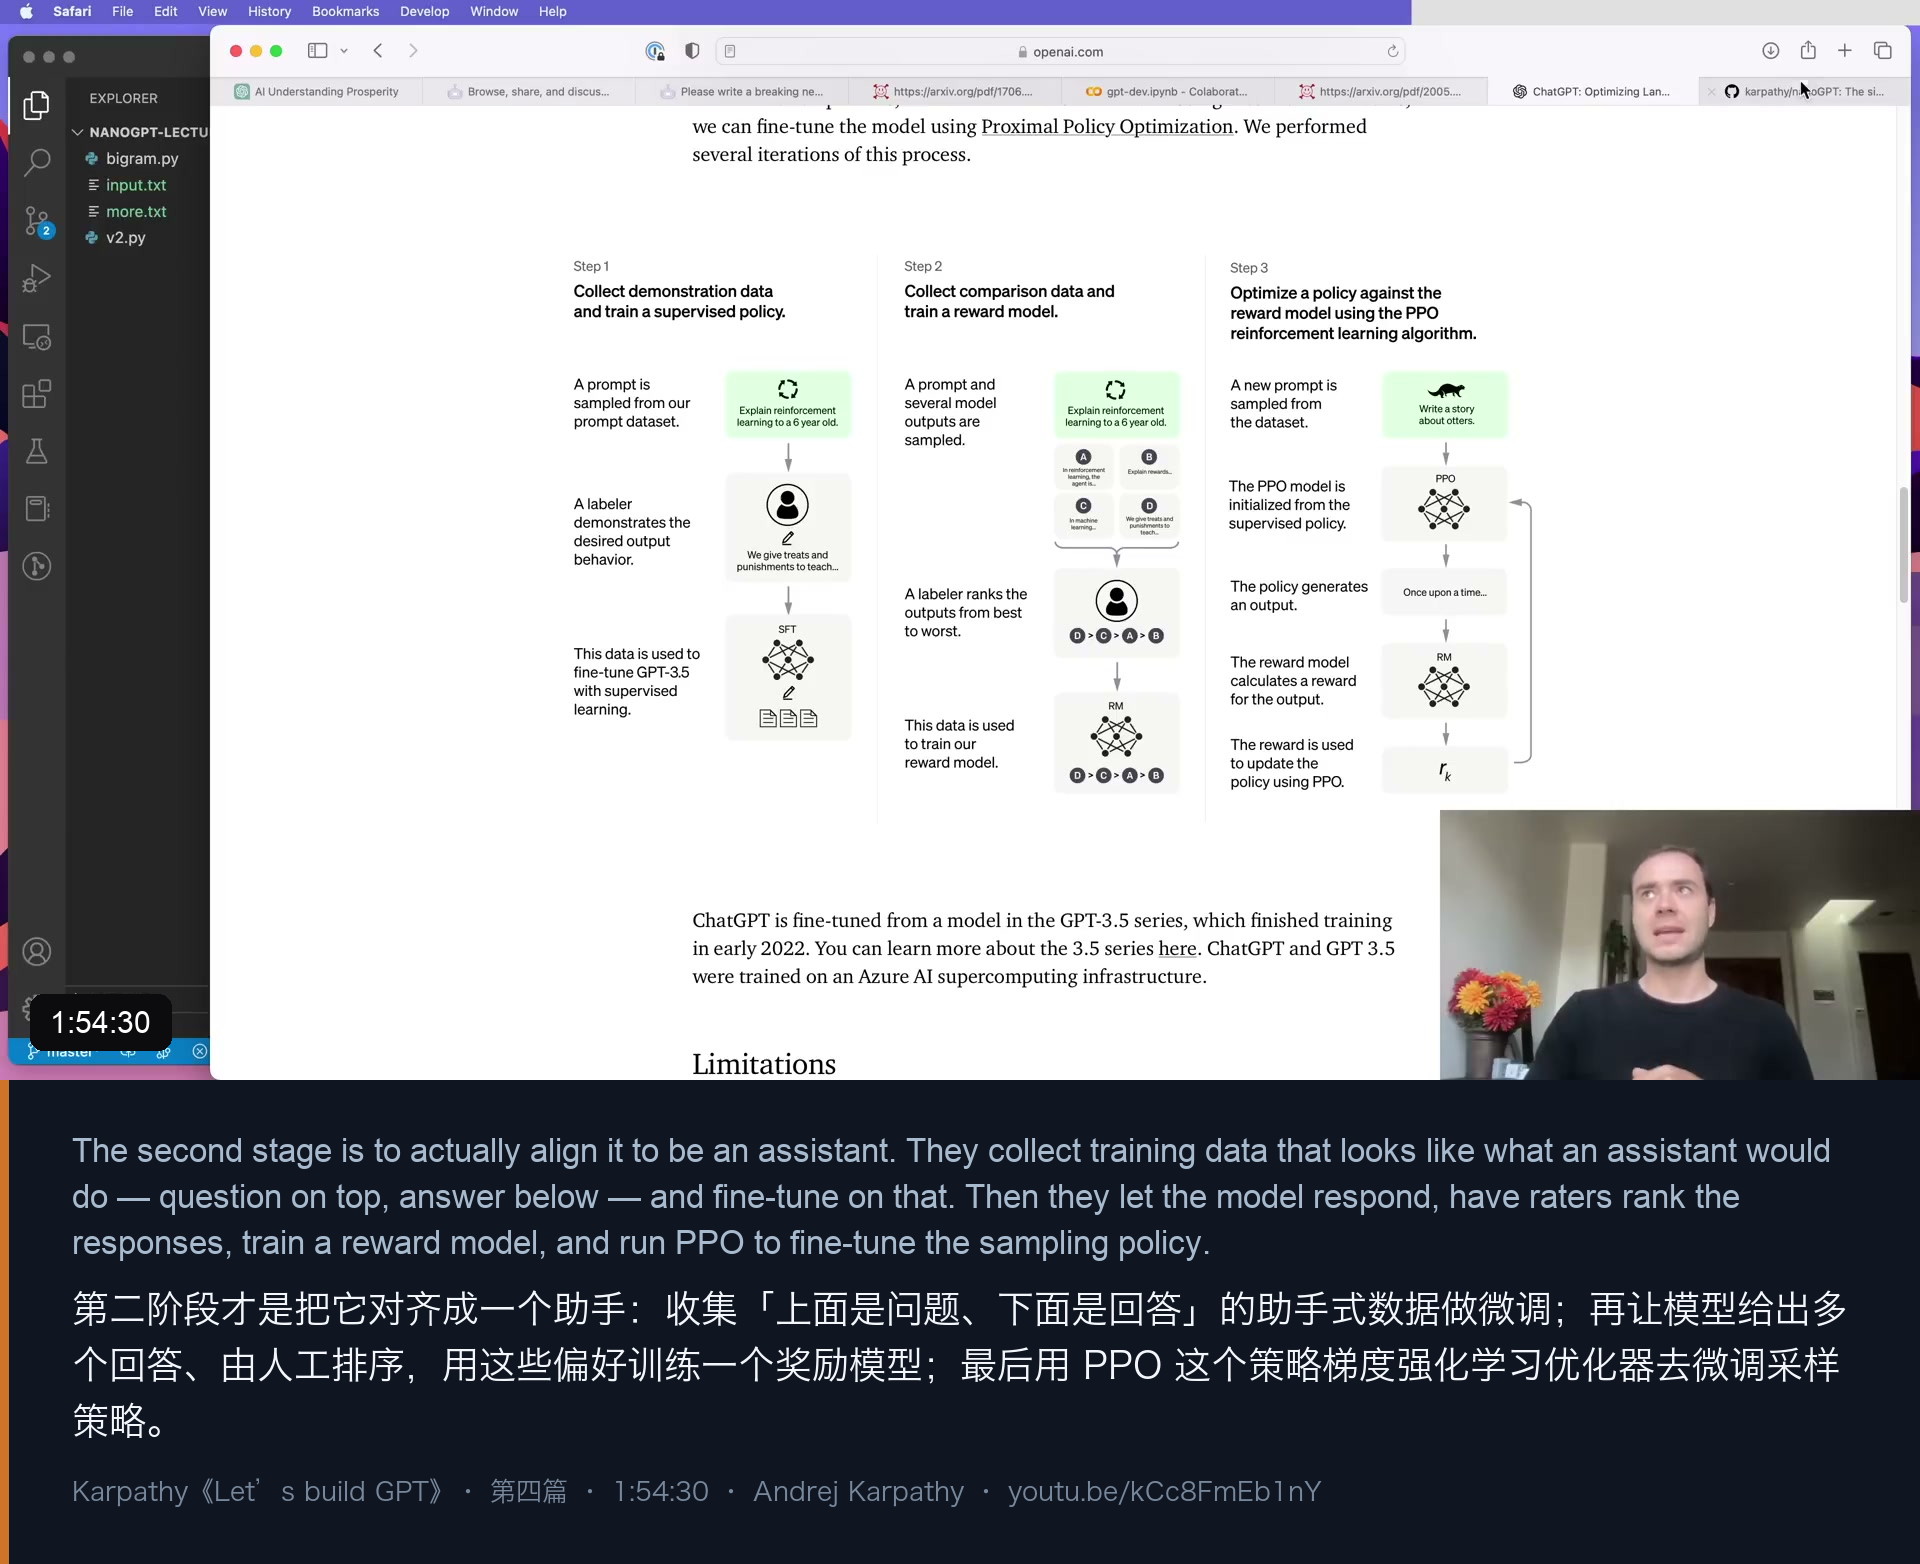Viewport: 1920px width, 1564px height.
Task: Open the Git graph icon in activity bar
Action: [x=37, y=567]
